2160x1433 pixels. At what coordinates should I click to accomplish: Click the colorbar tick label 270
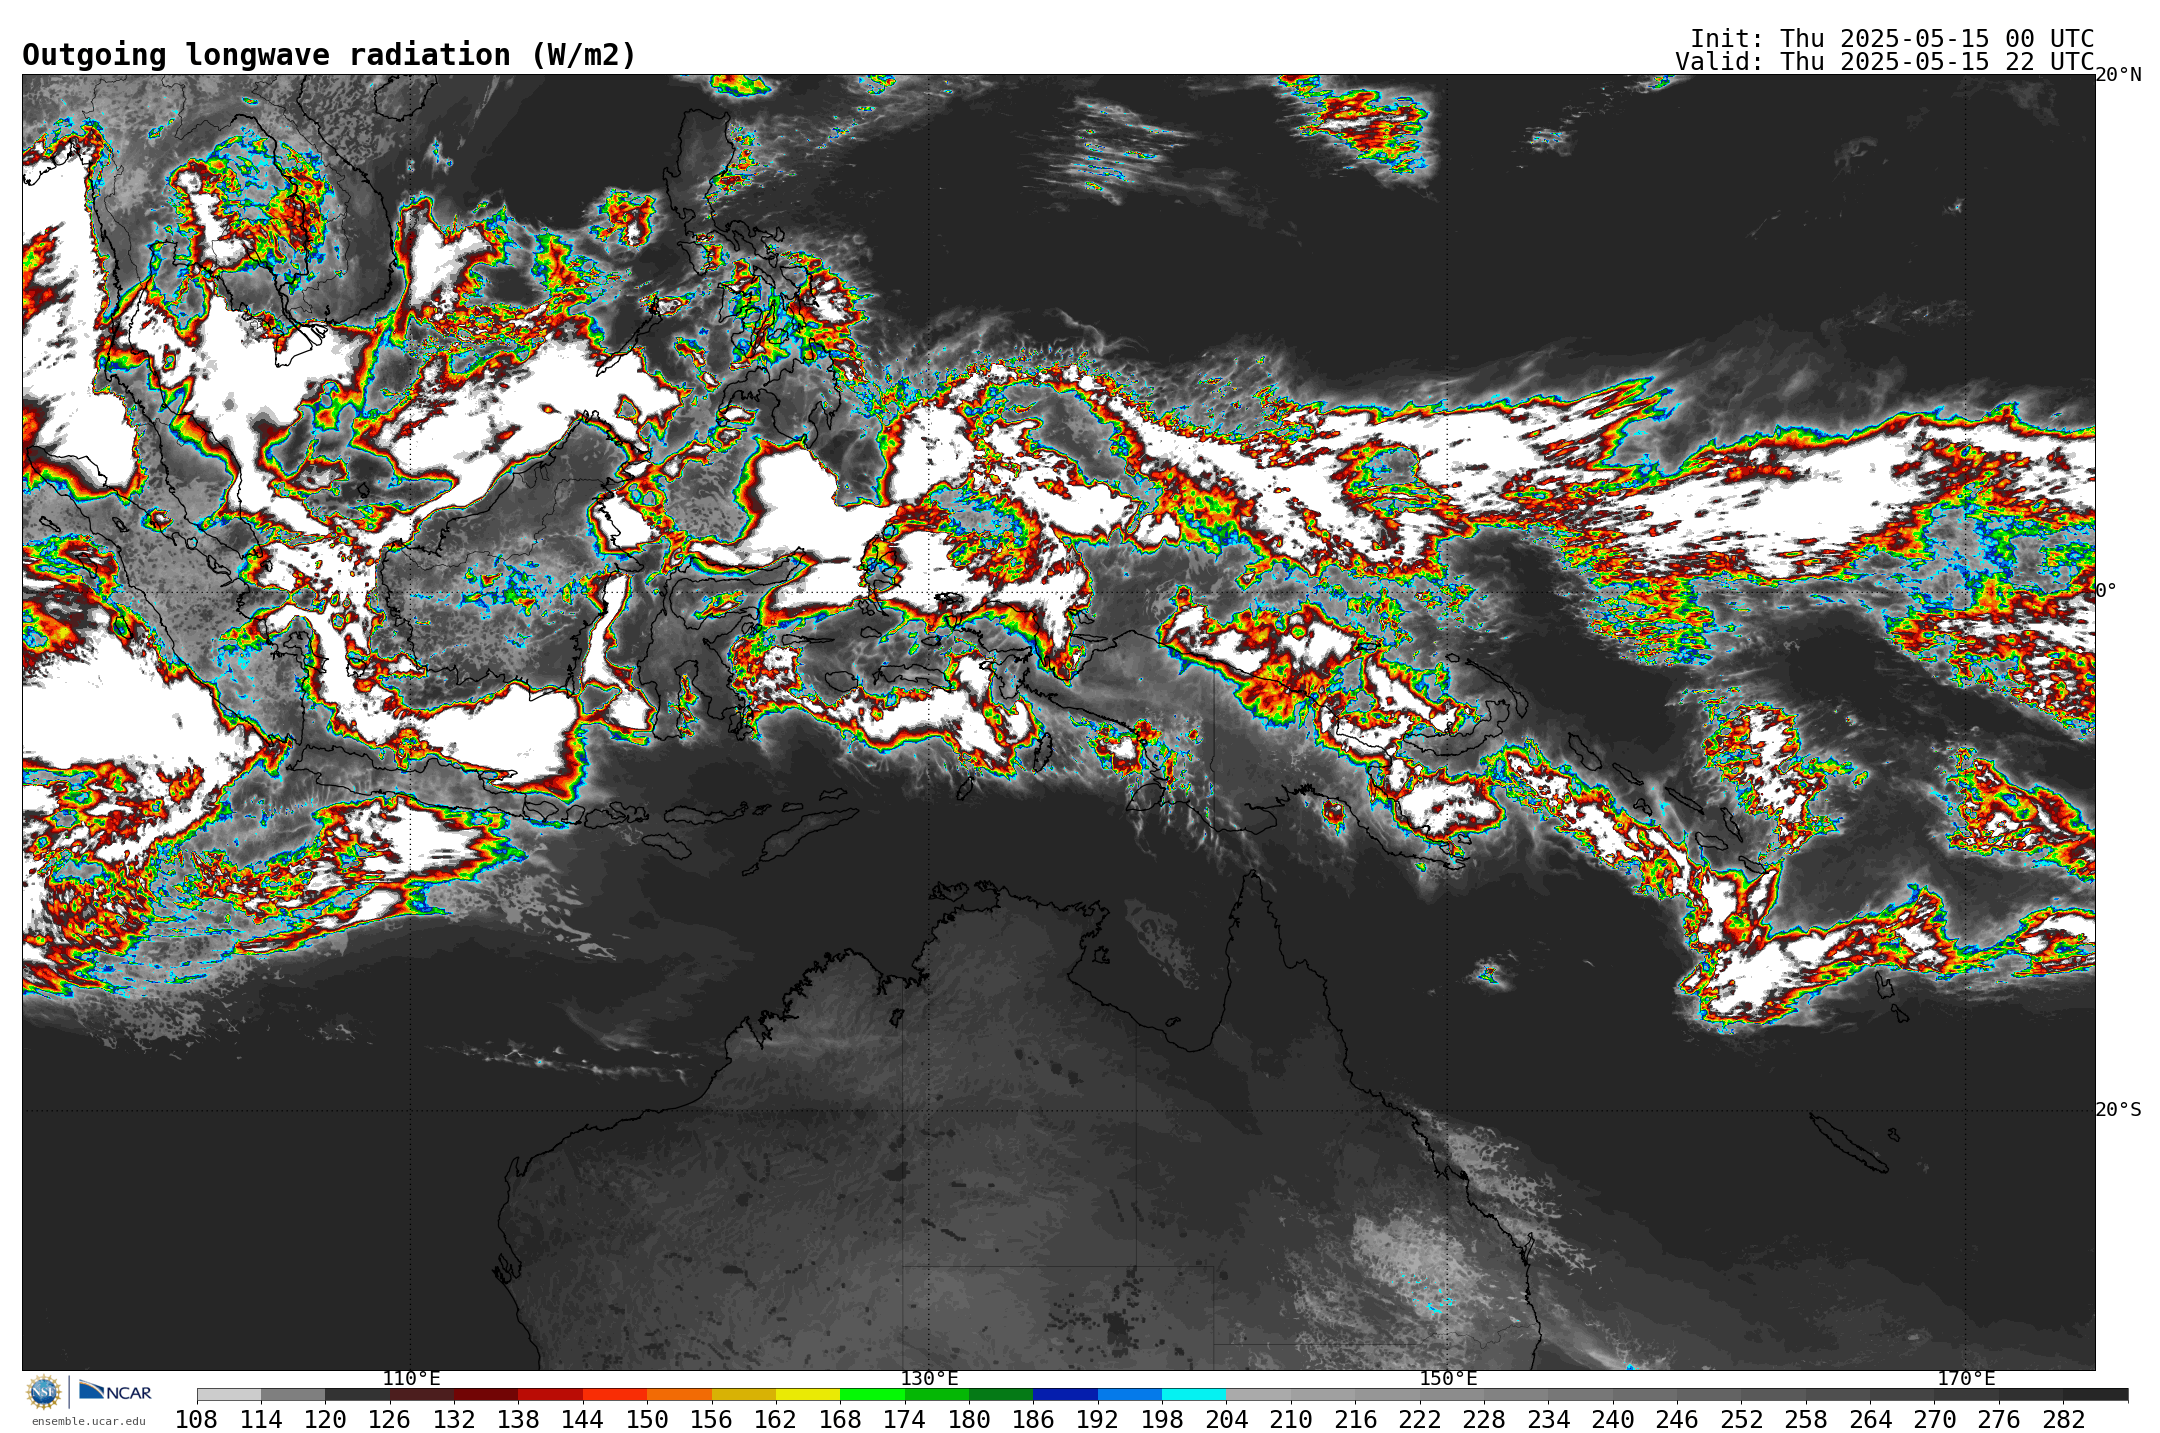[x=1934, y=1420]
